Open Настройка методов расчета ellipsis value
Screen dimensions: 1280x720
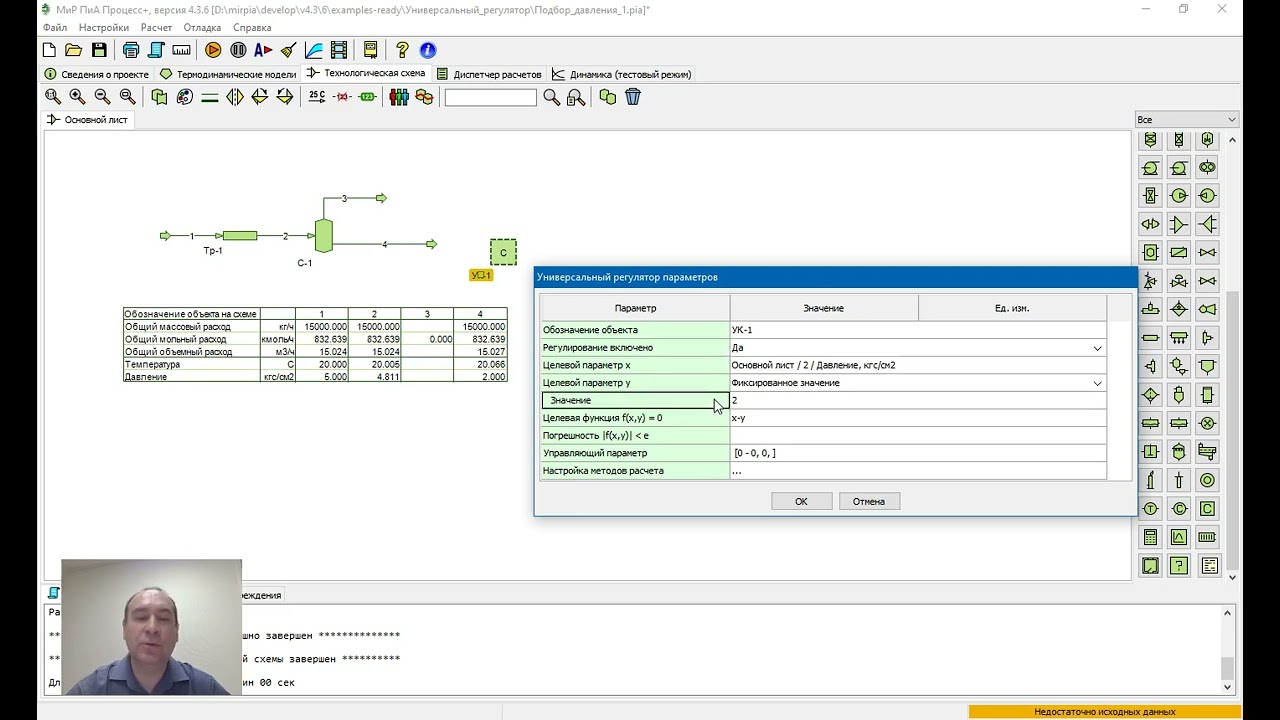pos(918,471)
